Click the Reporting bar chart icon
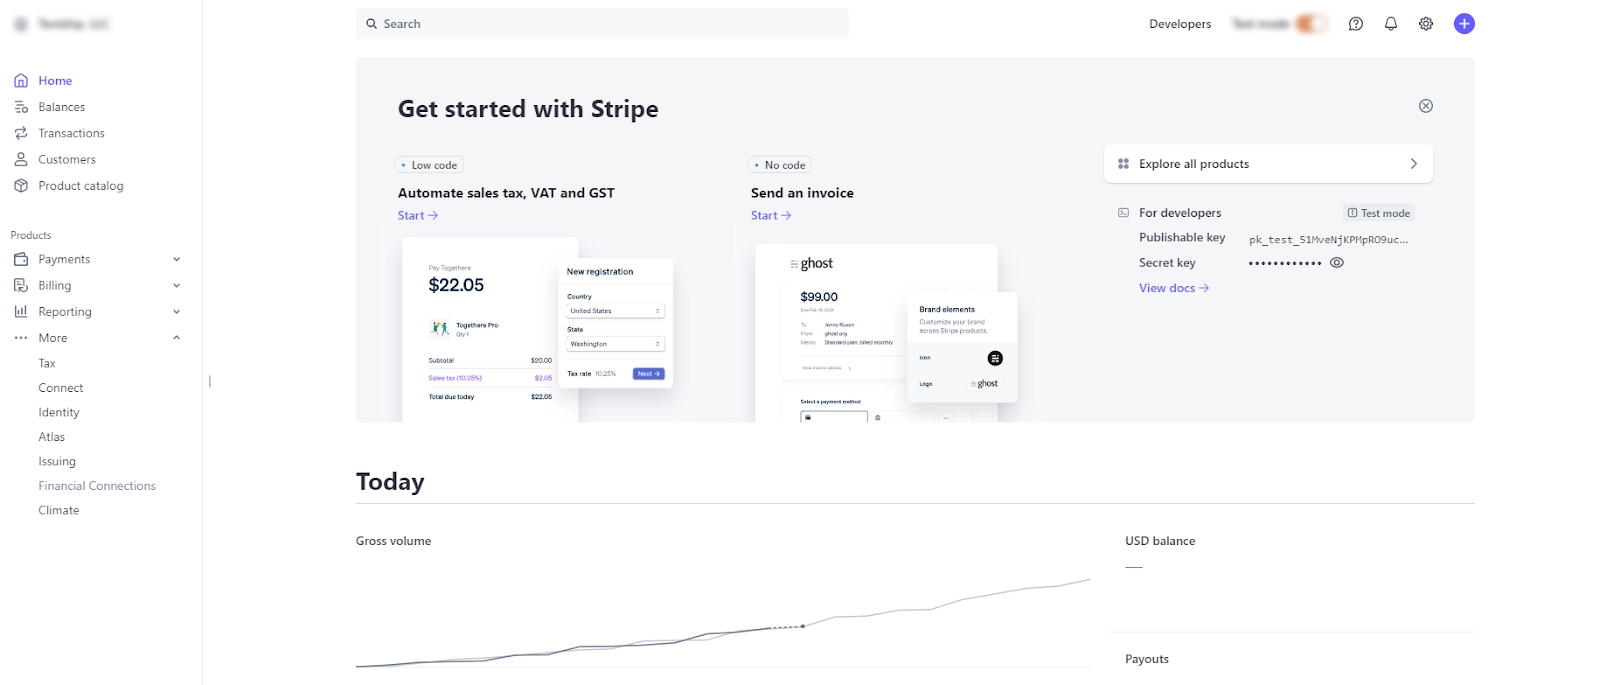Screen dimensions: 1600x685 coord(21,312)
